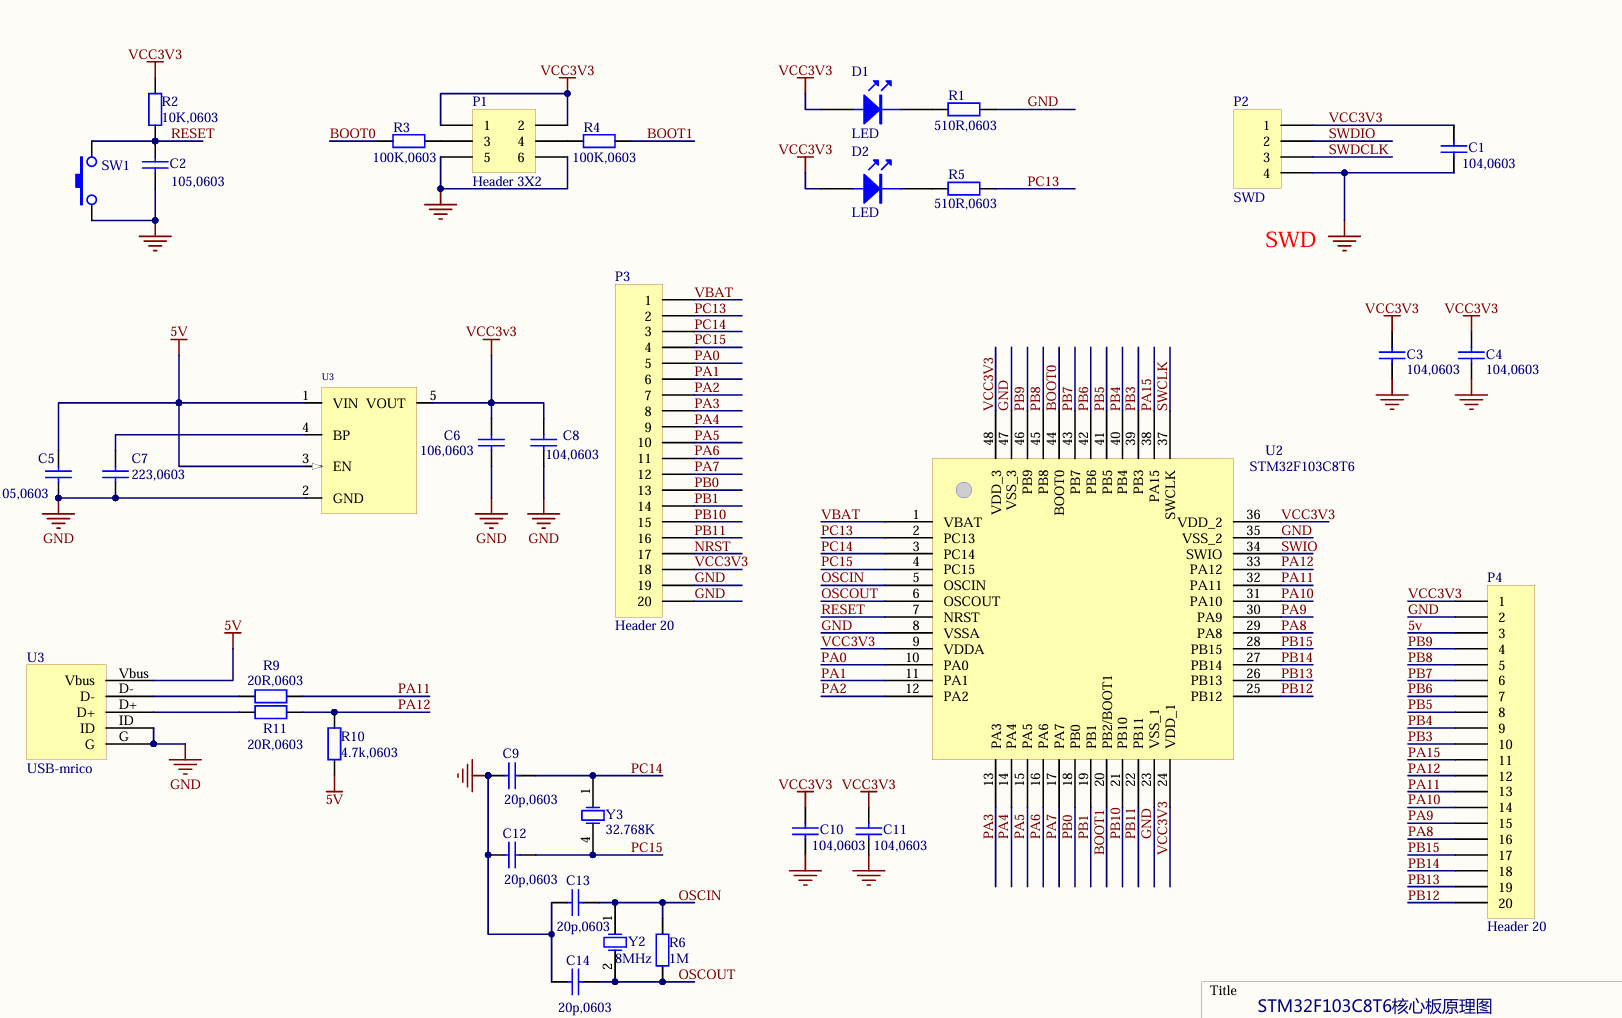
Task: Click capacitor C1 symbol beside SWD header
Action: [x=1453, y=148]
